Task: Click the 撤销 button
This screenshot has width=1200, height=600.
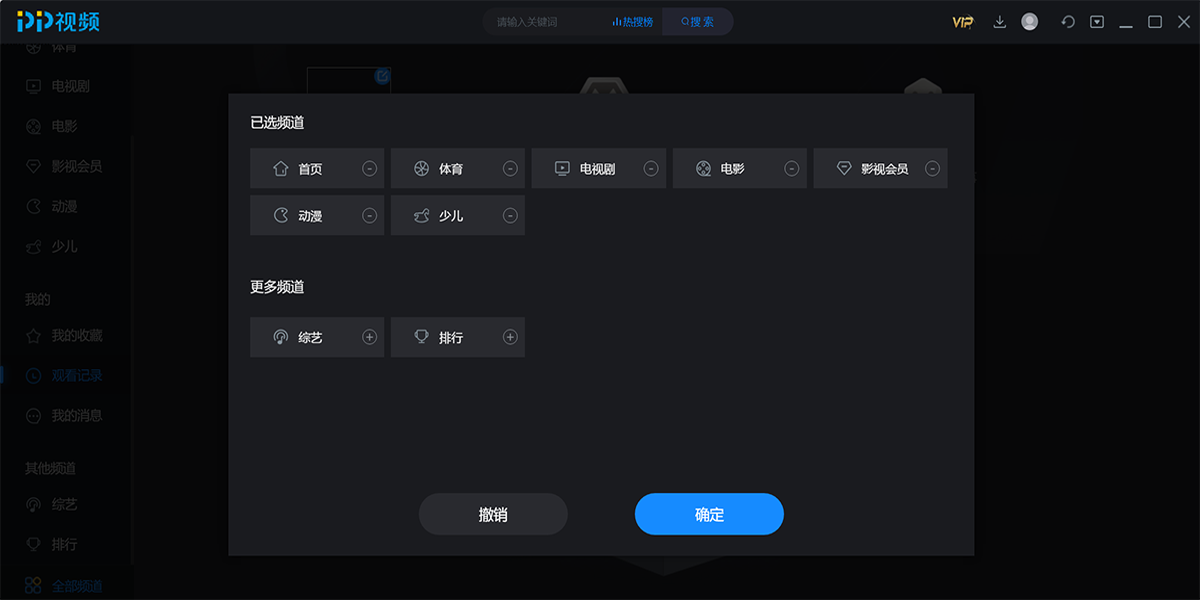Action: (x=493, y=515)
